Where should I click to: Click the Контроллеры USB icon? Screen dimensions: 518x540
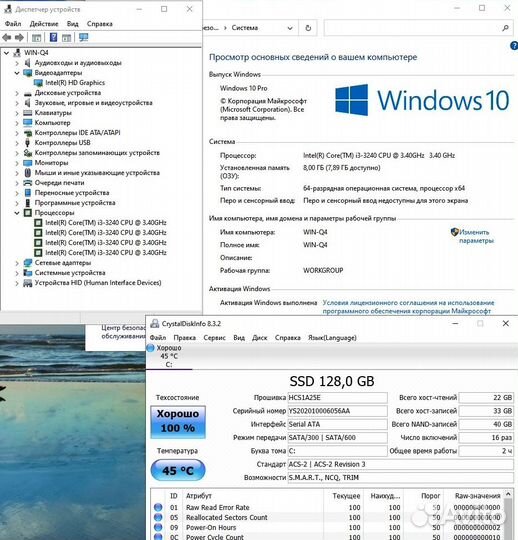28,143
